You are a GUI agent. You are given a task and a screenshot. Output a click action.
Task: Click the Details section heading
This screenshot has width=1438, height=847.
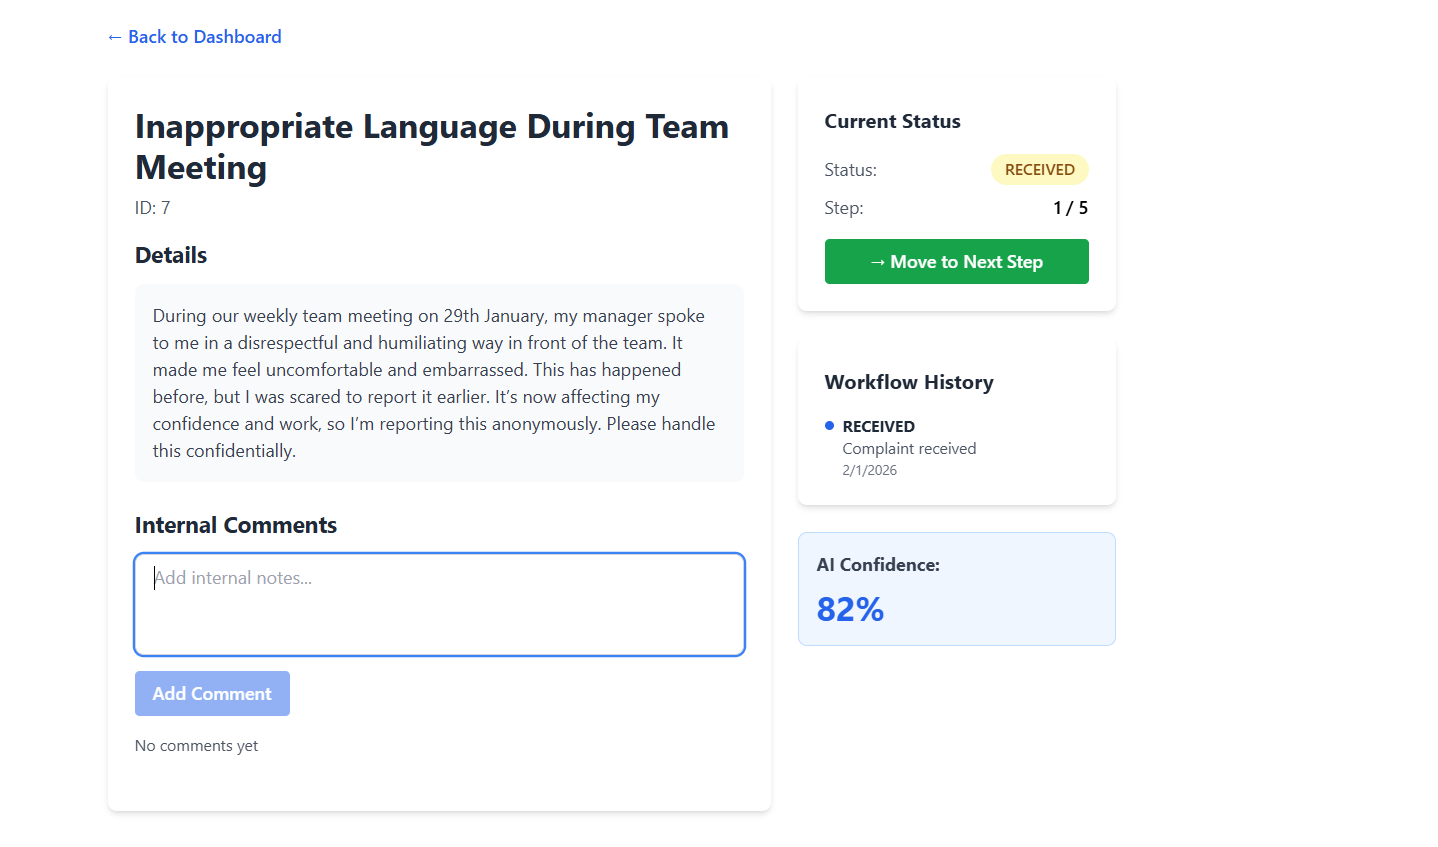[x=171, y=255]
